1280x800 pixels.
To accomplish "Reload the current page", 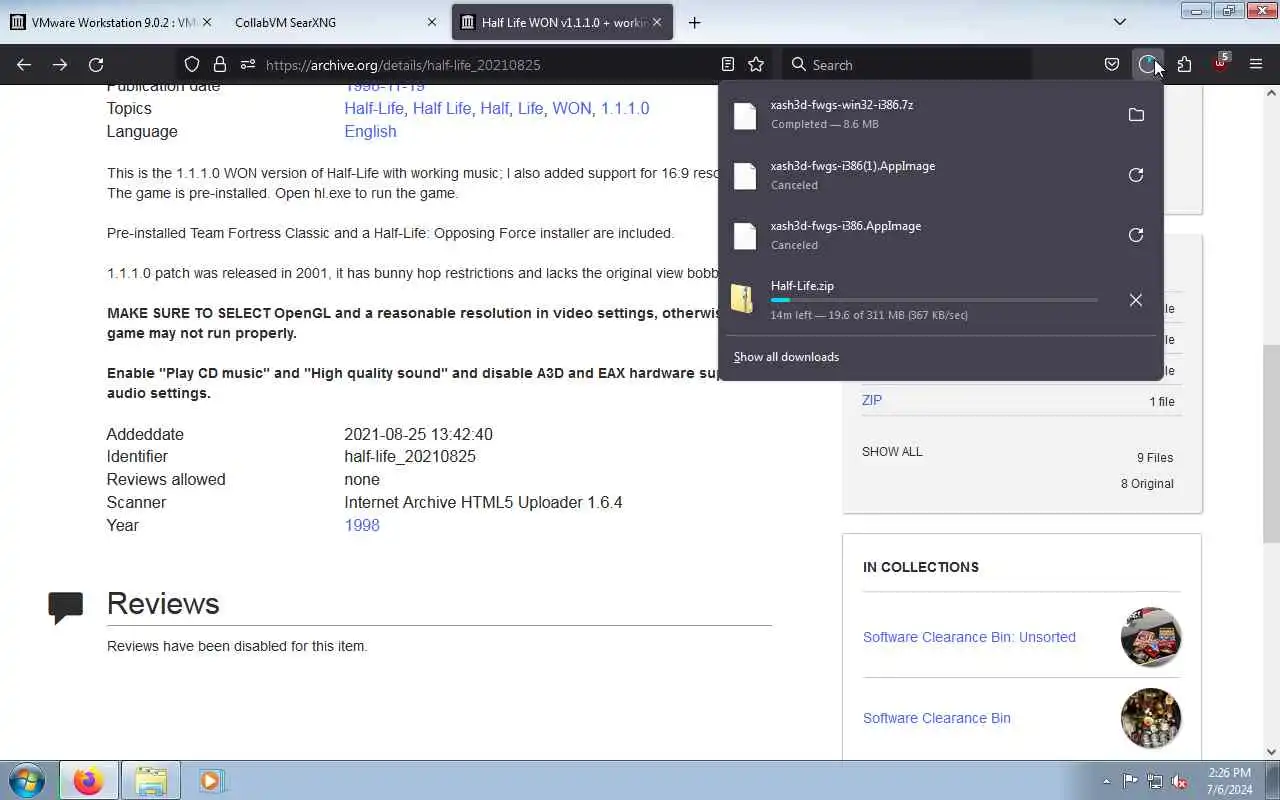I will (x=96, y=65).
